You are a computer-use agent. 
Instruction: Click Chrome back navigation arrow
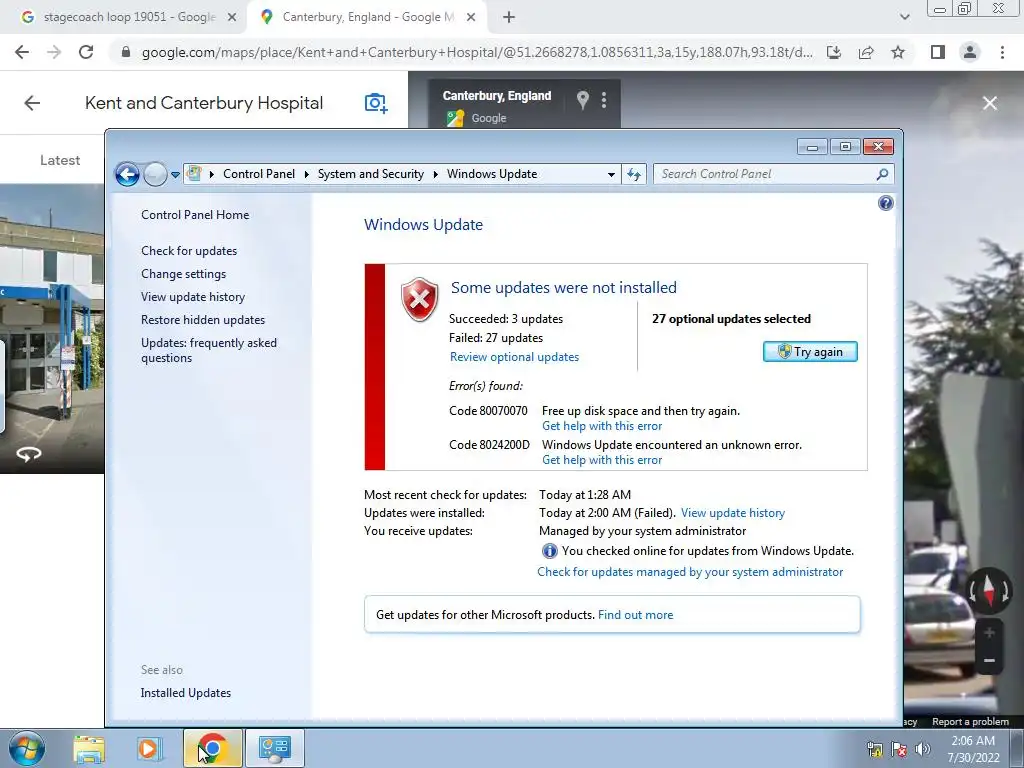click(x=22, y=52)
